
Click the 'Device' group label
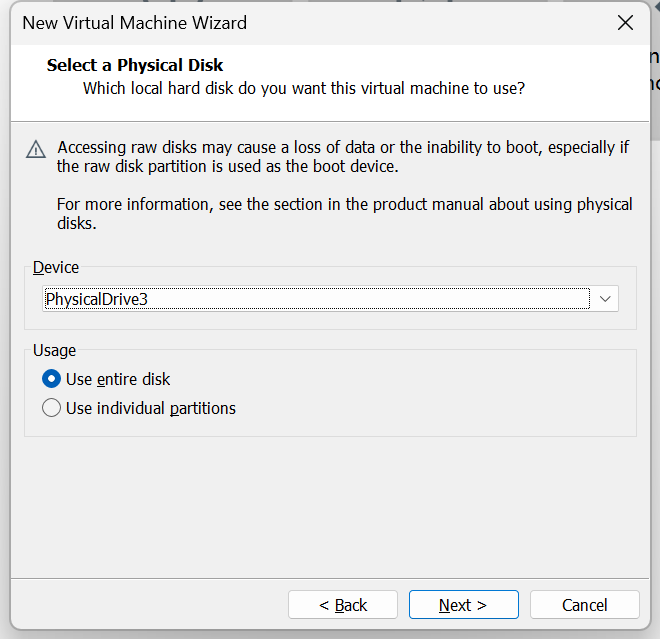(x=56, y=268)
